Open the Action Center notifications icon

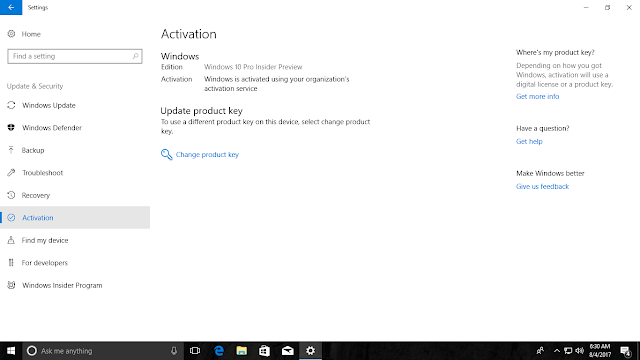point(626,351)
